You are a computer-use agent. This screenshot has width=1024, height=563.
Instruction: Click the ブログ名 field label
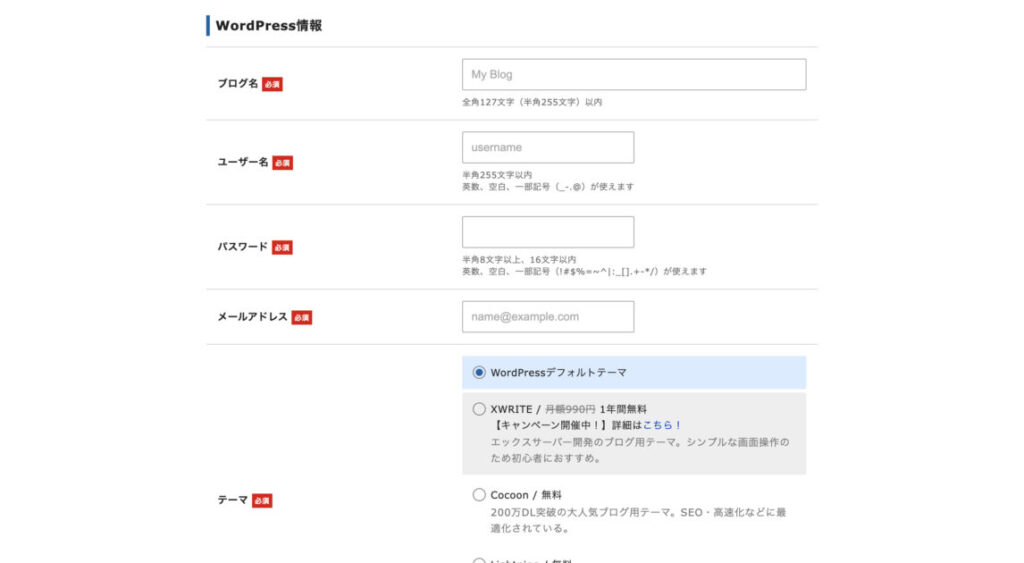click(237, 84)
